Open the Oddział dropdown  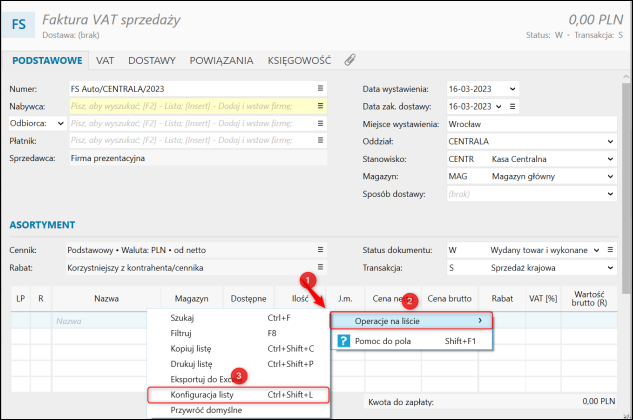coord(611,141)
